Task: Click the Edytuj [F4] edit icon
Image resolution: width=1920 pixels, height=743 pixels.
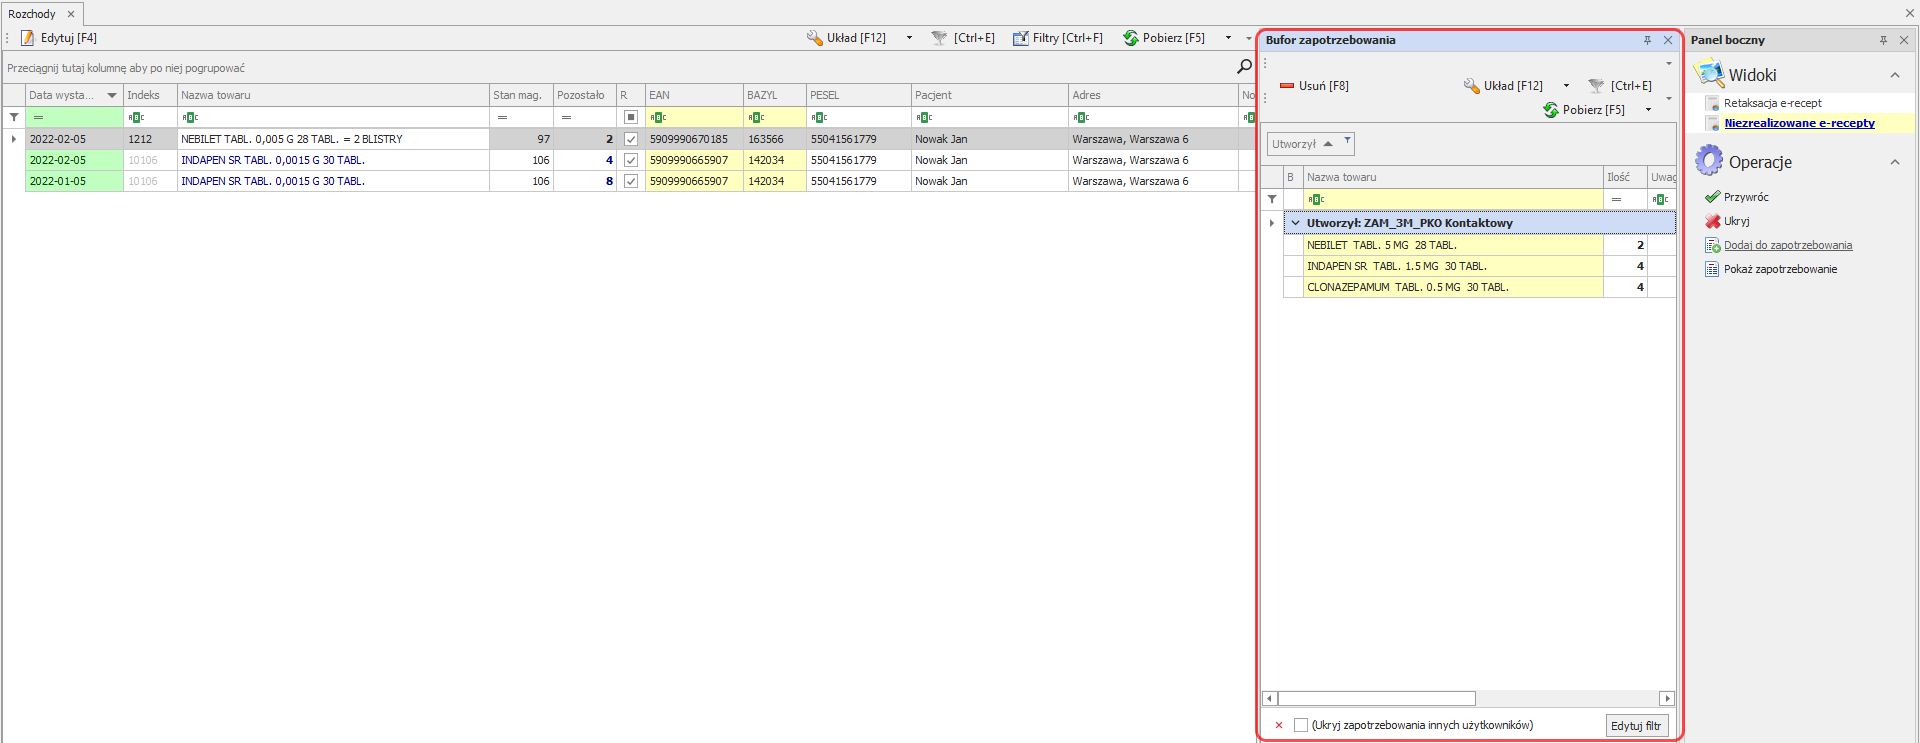Action: [28, 38]
